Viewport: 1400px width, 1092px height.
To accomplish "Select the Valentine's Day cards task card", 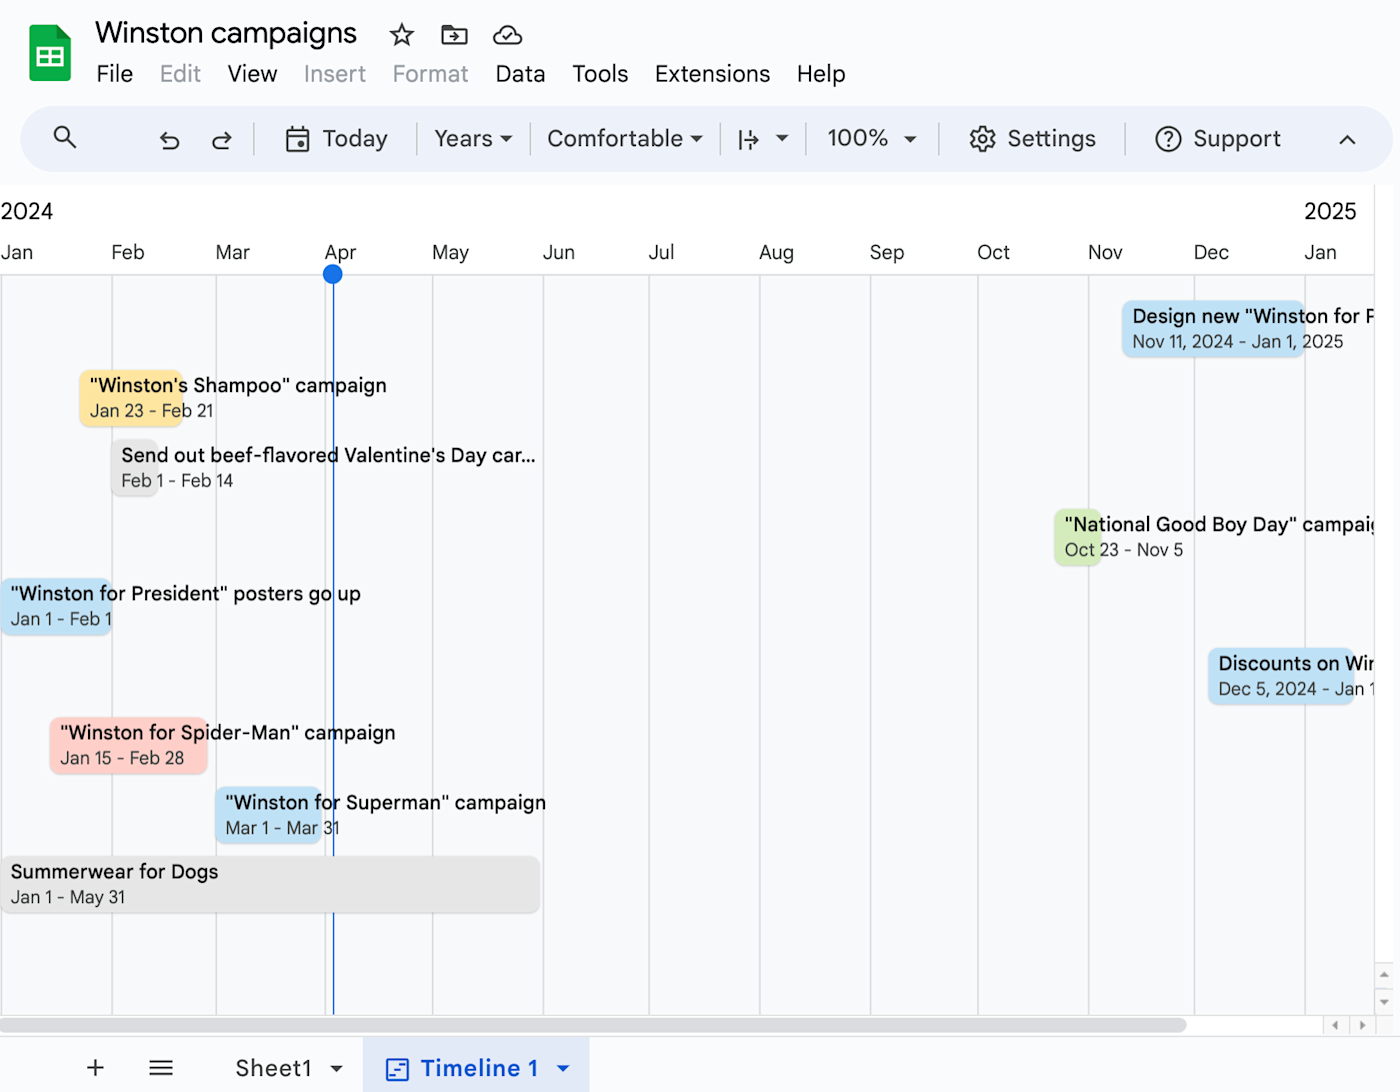I will click(135, 468).
